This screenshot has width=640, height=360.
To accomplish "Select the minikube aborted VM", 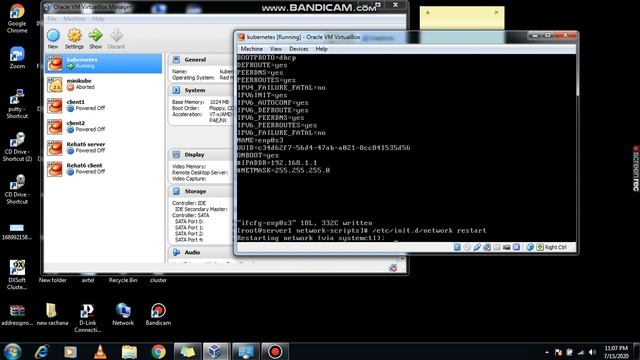I will pos(103,84).
